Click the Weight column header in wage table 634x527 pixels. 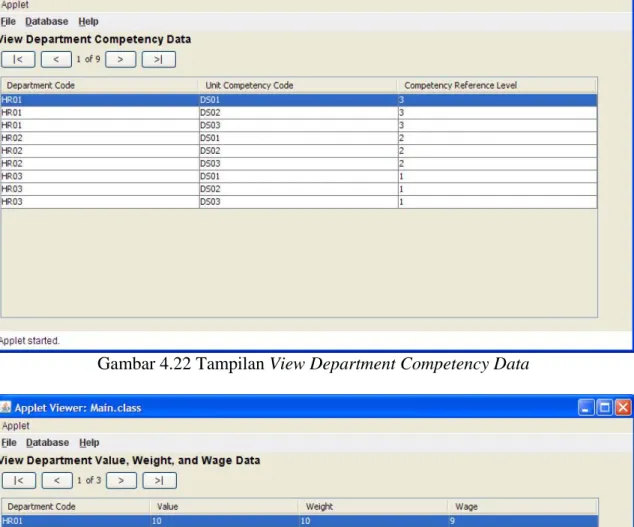coord(373,507)
